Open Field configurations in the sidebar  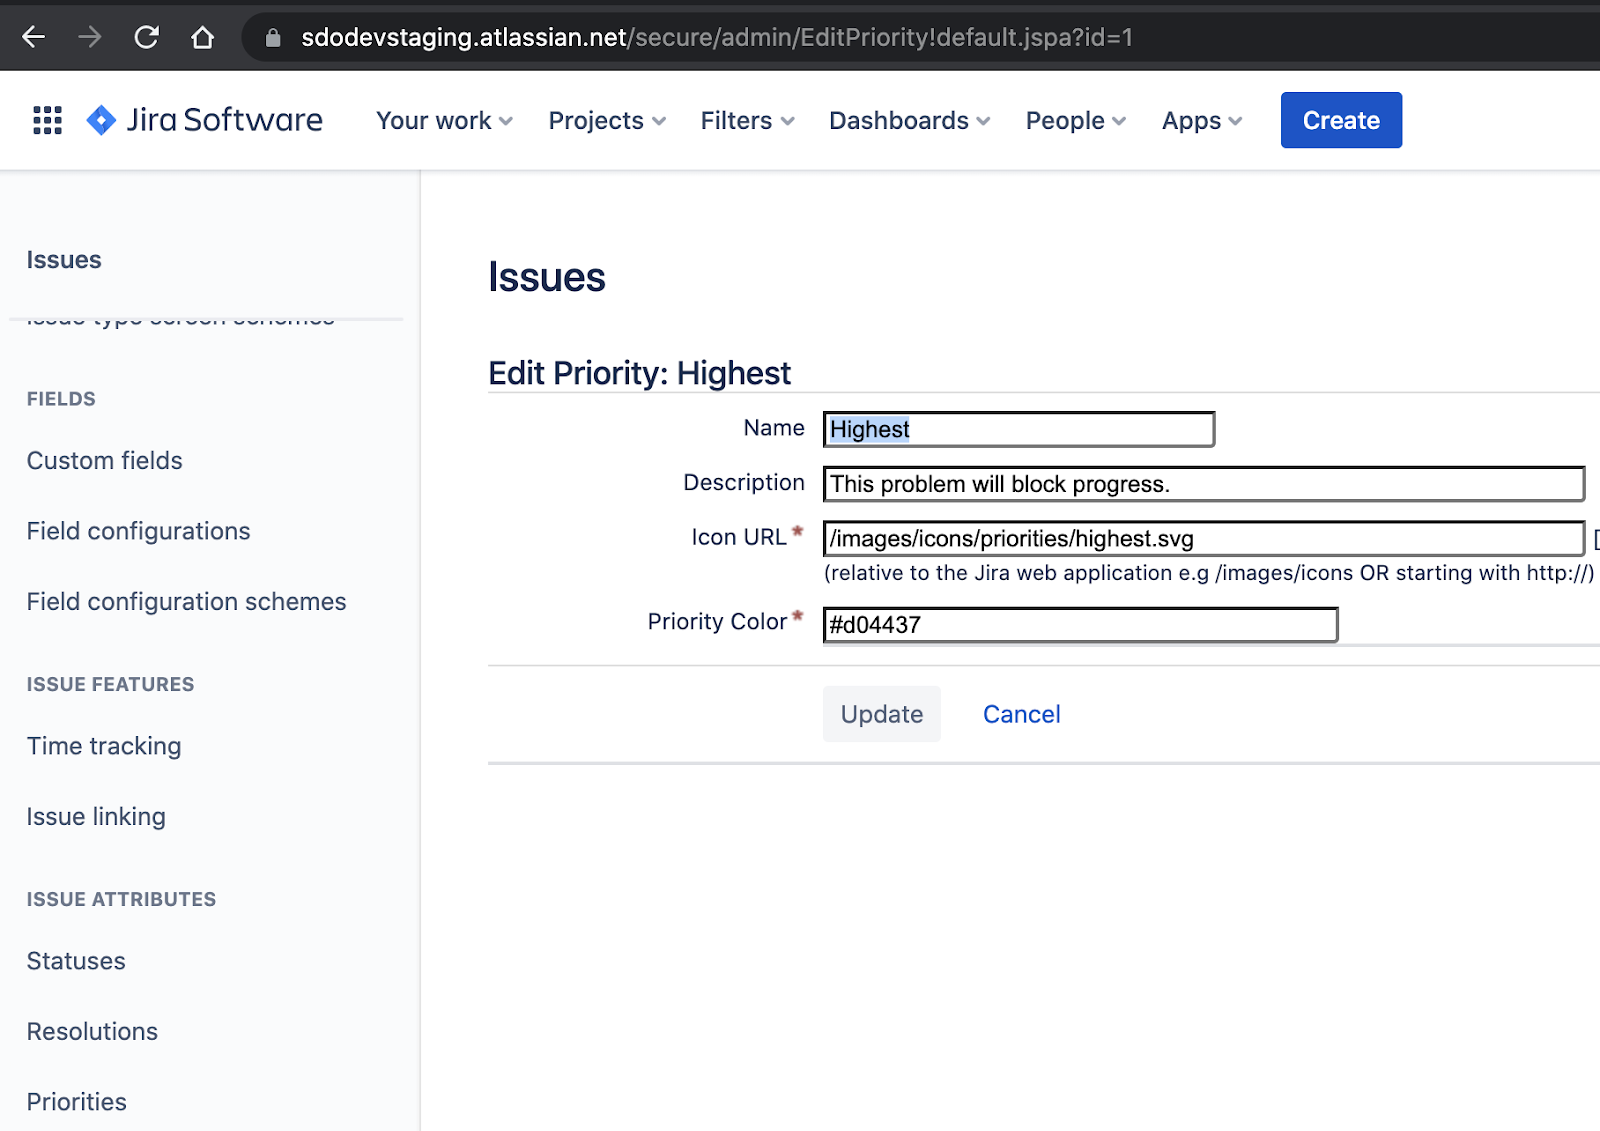coord(139,531)
